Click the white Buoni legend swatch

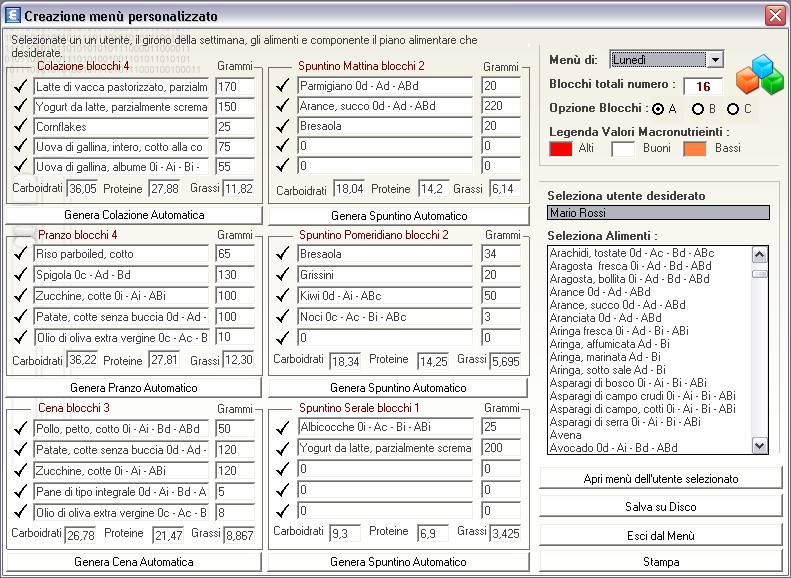(x=623, y=149)
